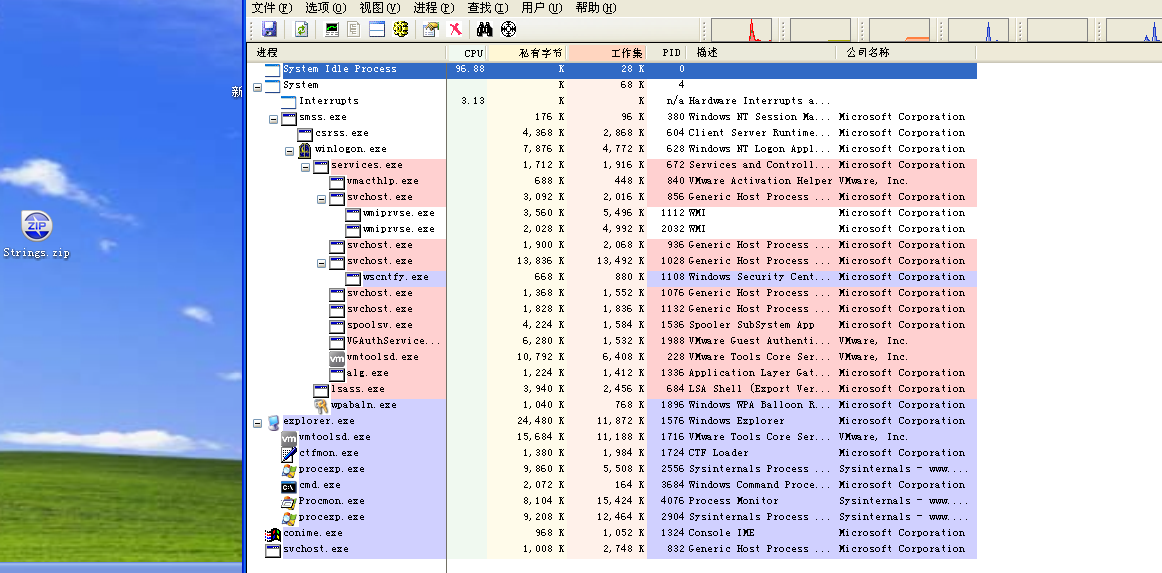This screenshot has height=573, width=1162.
Task: Sort by the 进程 column header
Action: pyautogui.click(x=347, y=53)
